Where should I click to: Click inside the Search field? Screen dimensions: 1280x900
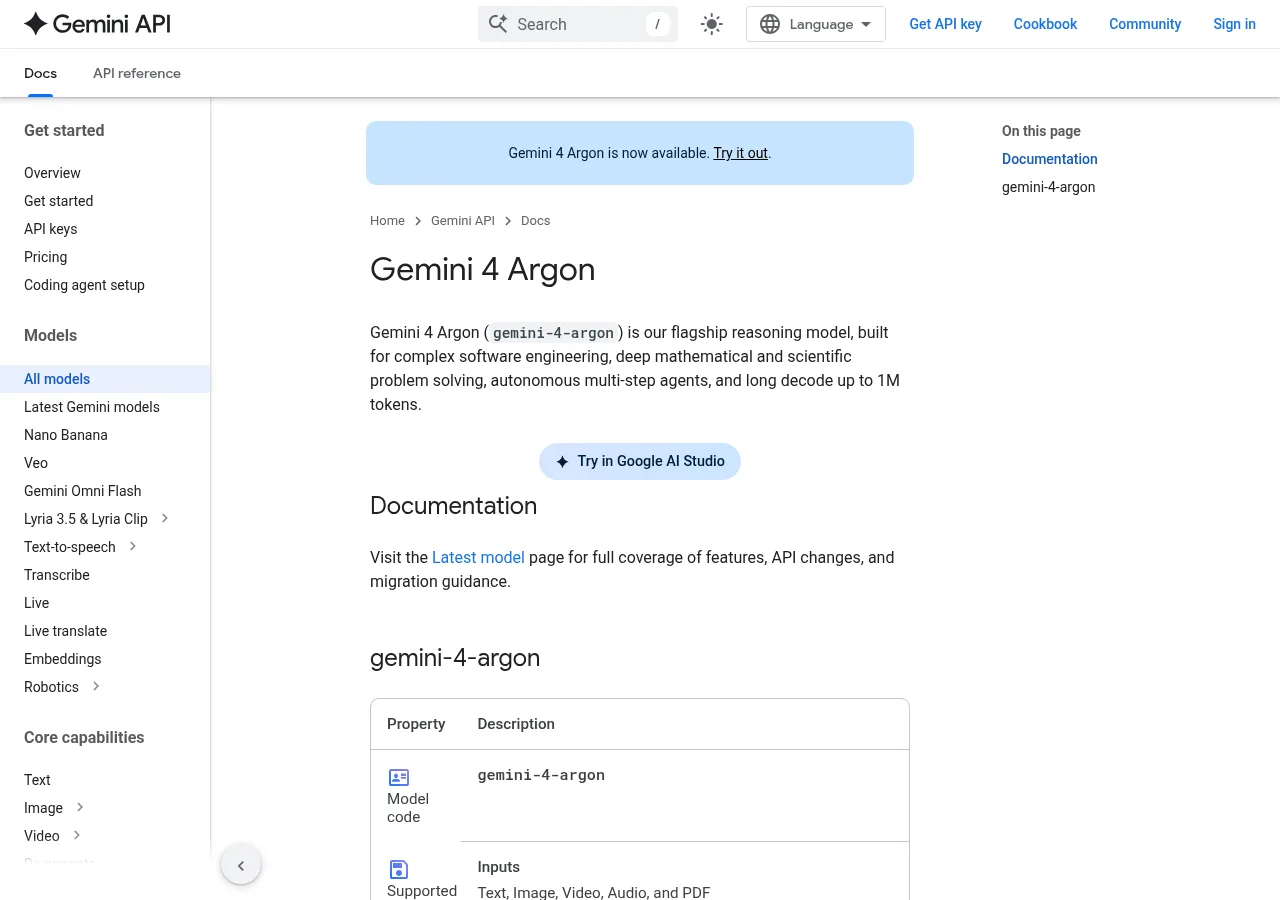pyautogui.click(x=578, y=24)
